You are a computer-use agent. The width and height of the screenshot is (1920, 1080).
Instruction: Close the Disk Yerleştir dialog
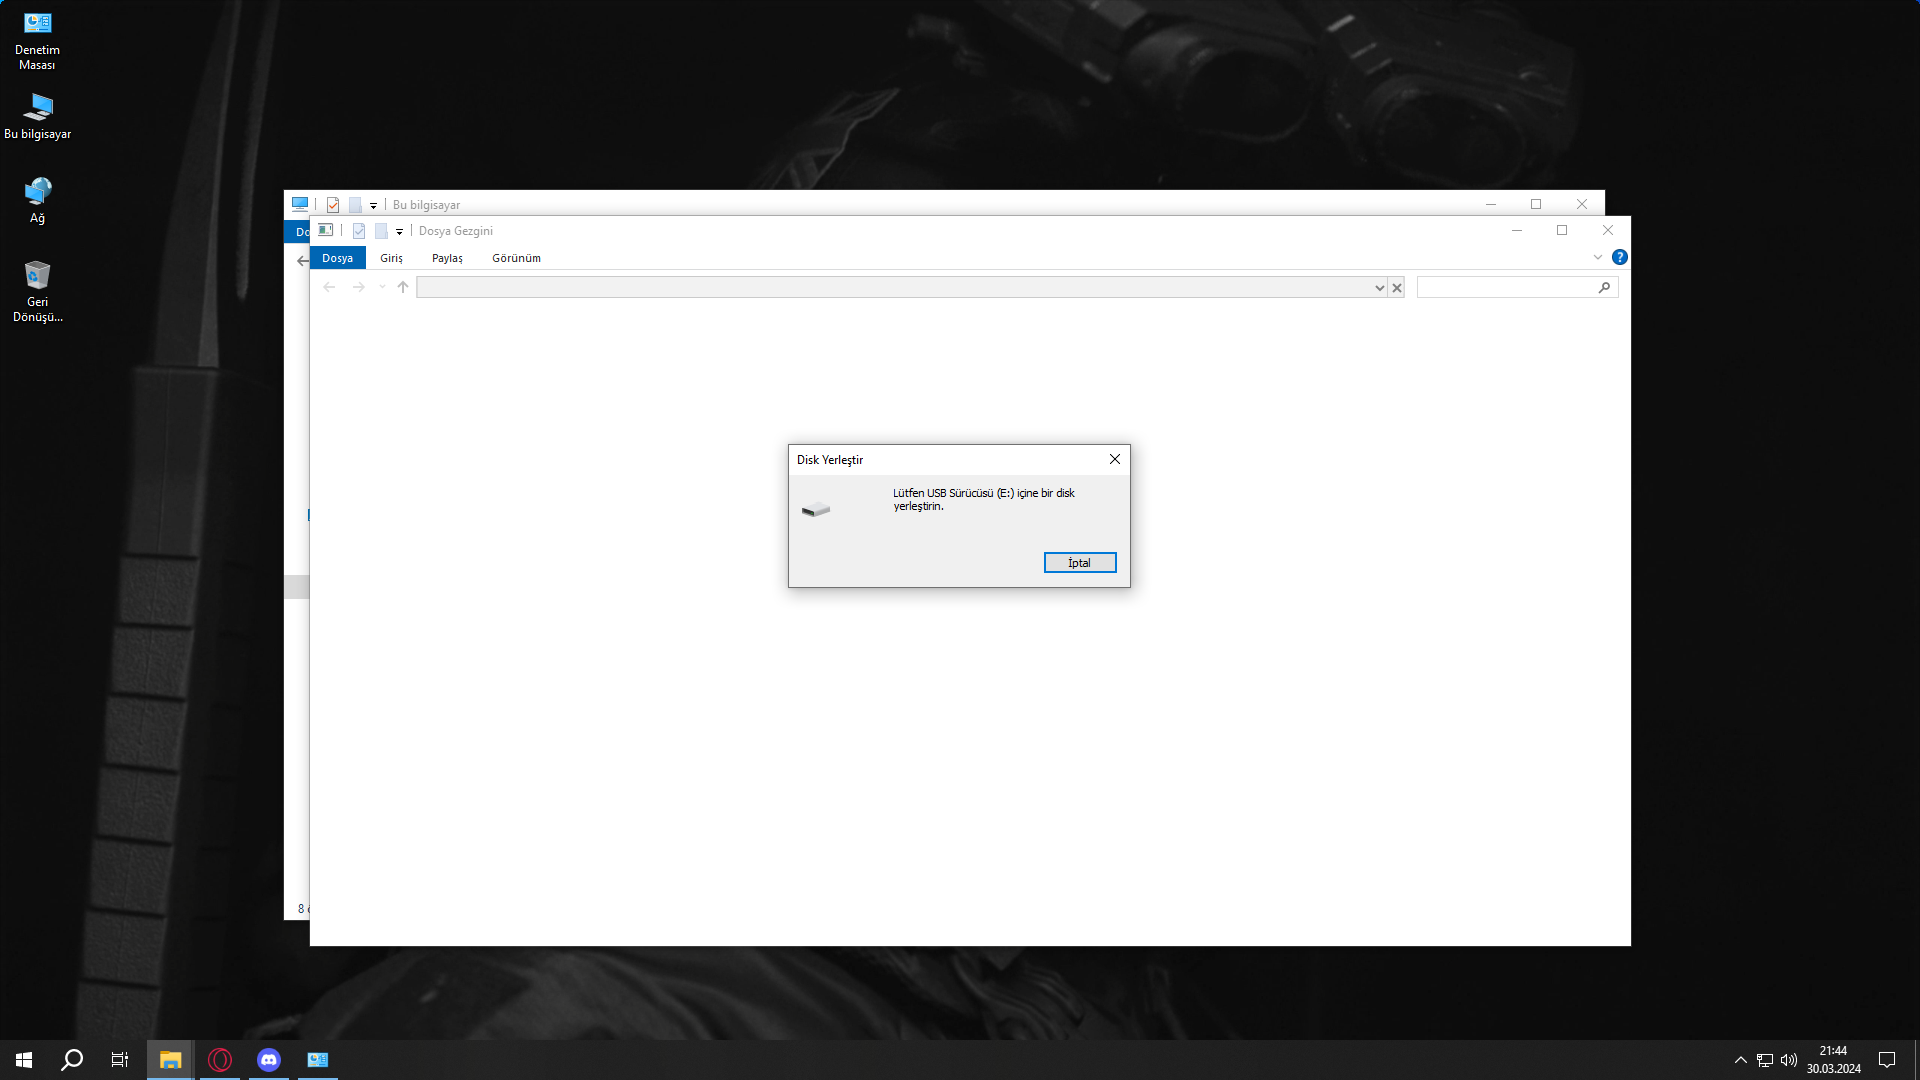1114,459
